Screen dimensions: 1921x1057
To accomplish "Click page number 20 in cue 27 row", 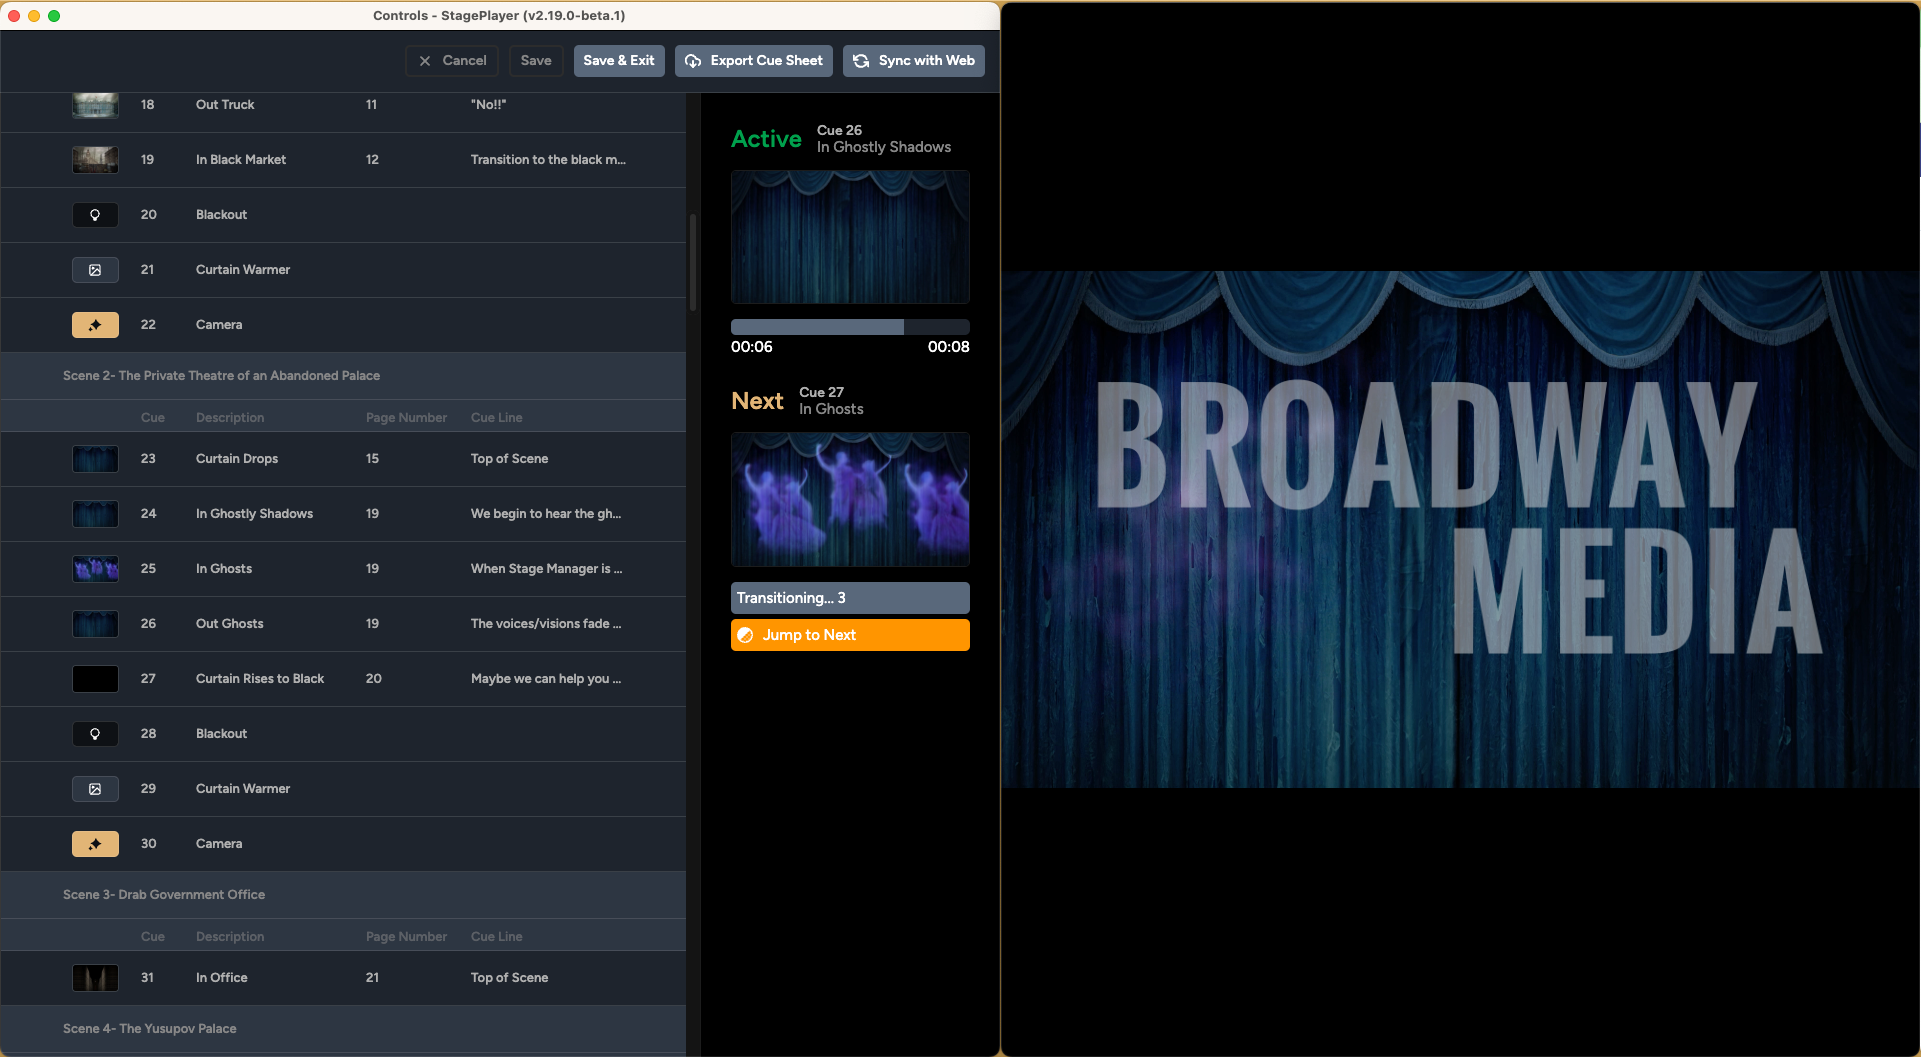I will pos(374,679).
